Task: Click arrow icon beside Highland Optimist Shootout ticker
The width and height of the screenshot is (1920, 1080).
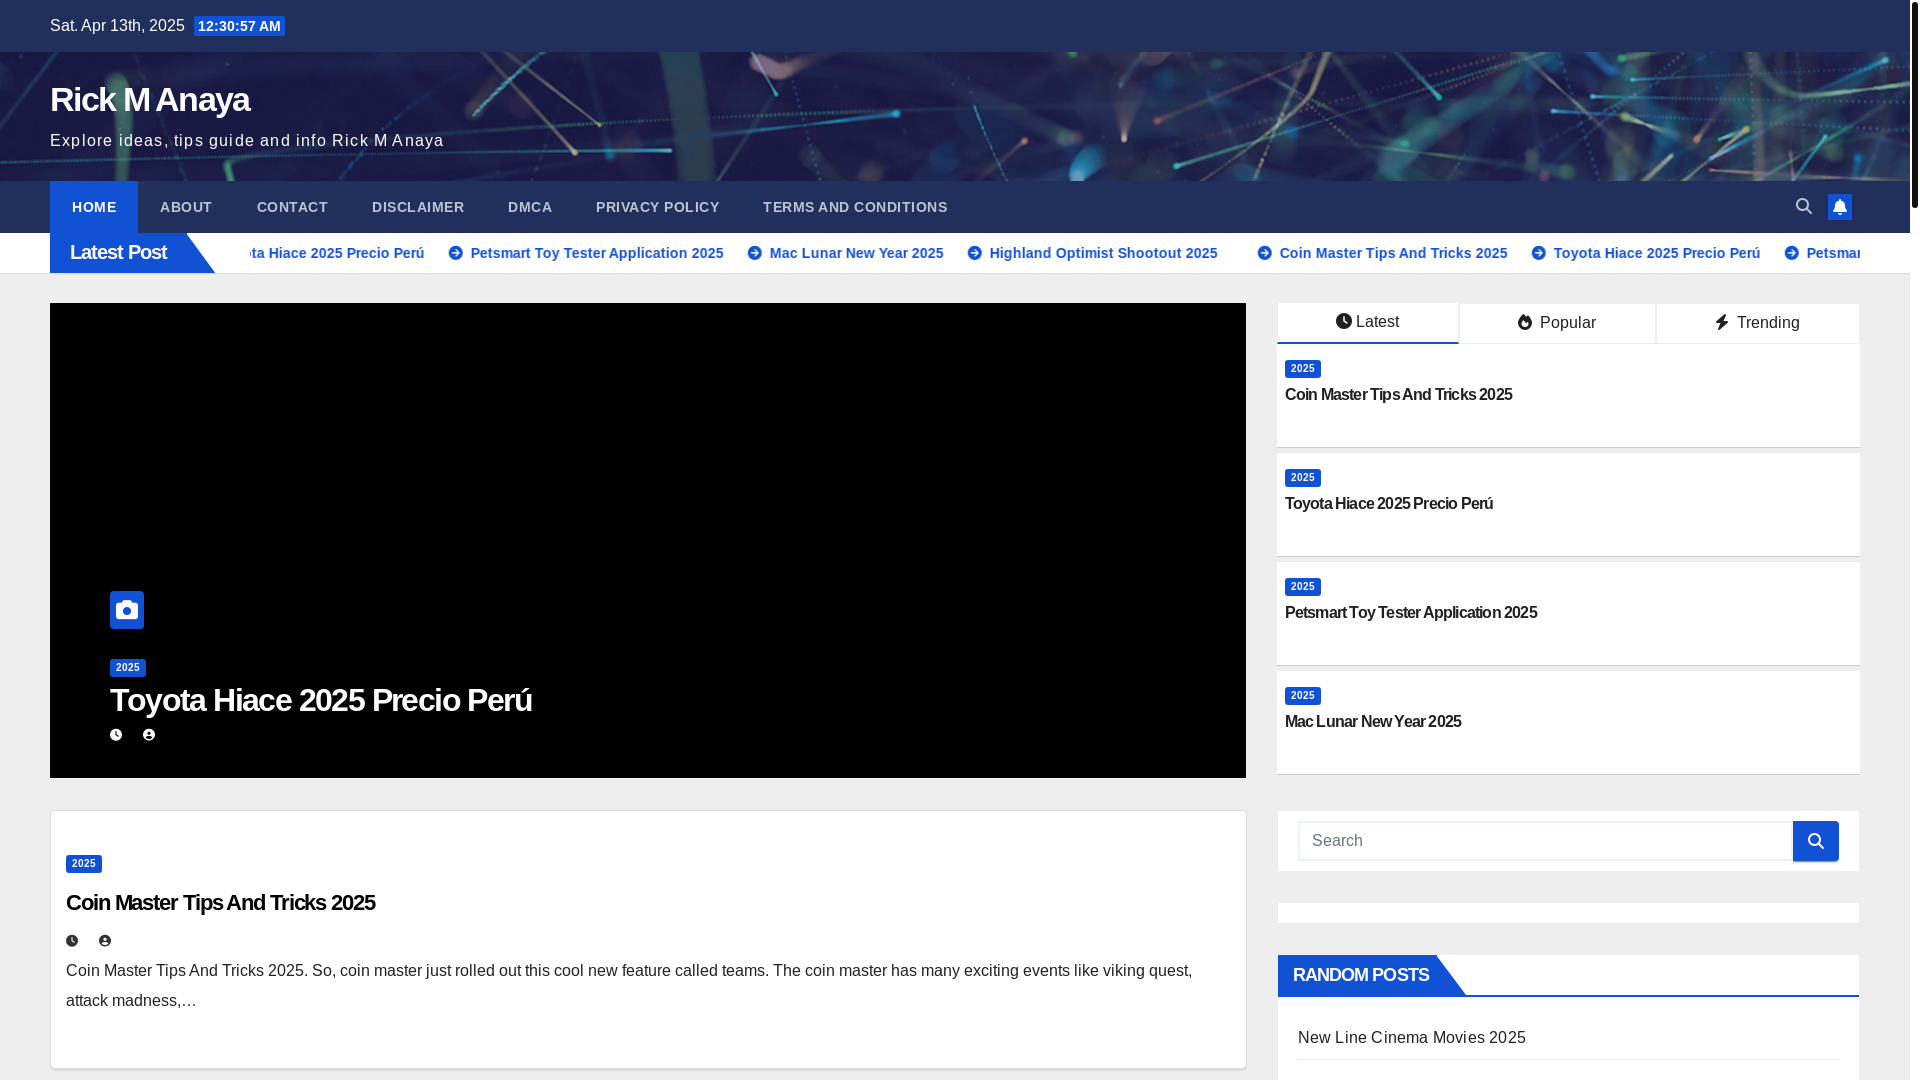Action: tap(975, 253)
